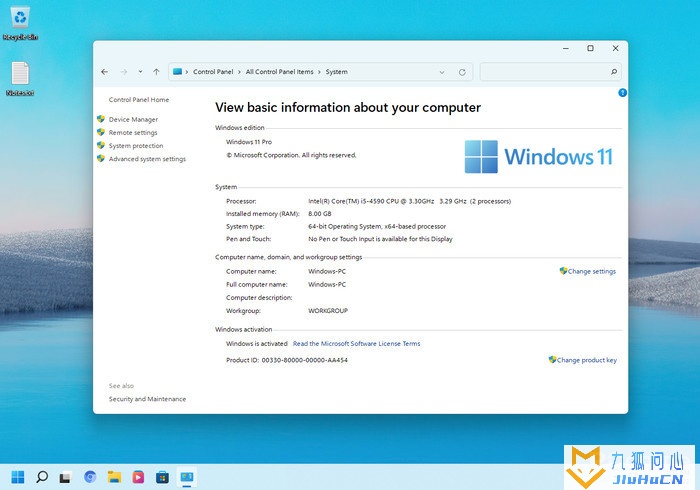Open the Start menu on taskbar
The height and width of the screenshot is (490, 700).
click(18, 477)
